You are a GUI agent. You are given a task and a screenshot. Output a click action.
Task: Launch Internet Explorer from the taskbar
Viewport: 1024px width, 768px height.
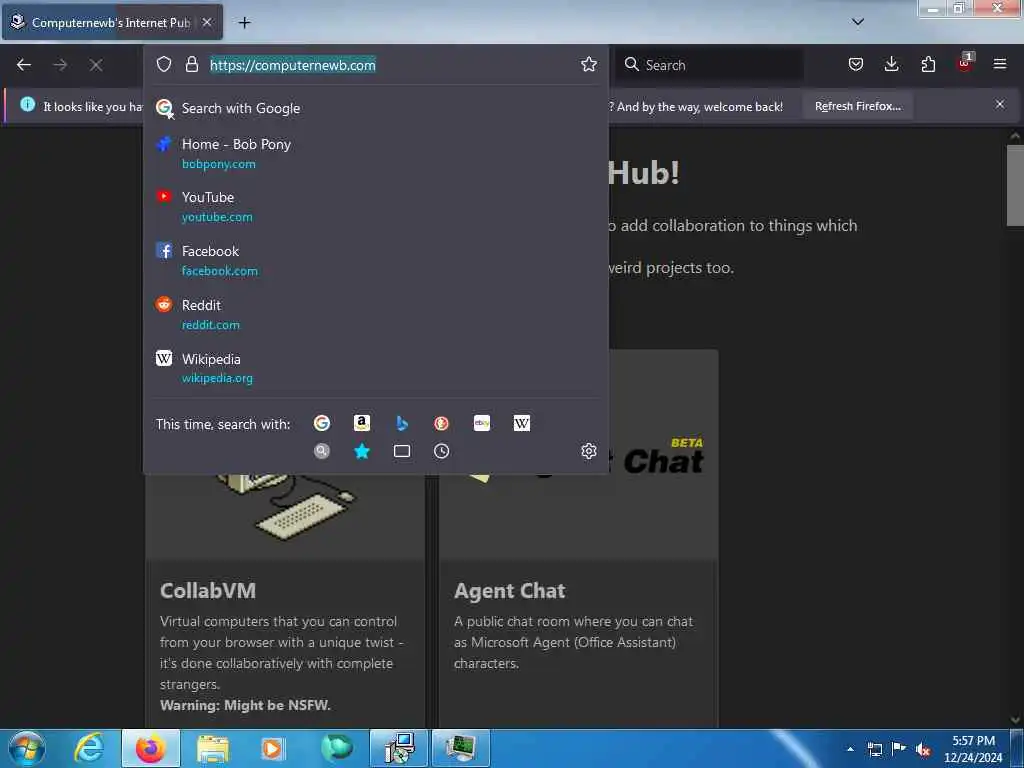(x=89, y=748)
